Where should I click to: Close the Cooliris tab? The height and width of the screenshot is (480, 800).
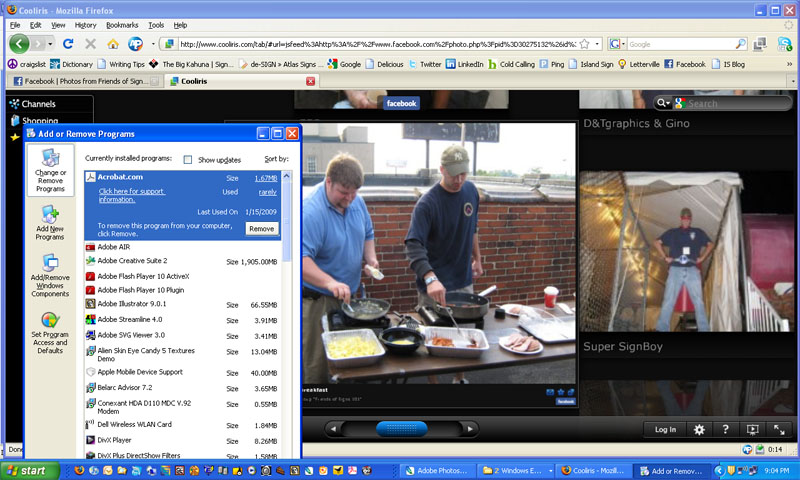pyautogui.click(x=310, y=81)
